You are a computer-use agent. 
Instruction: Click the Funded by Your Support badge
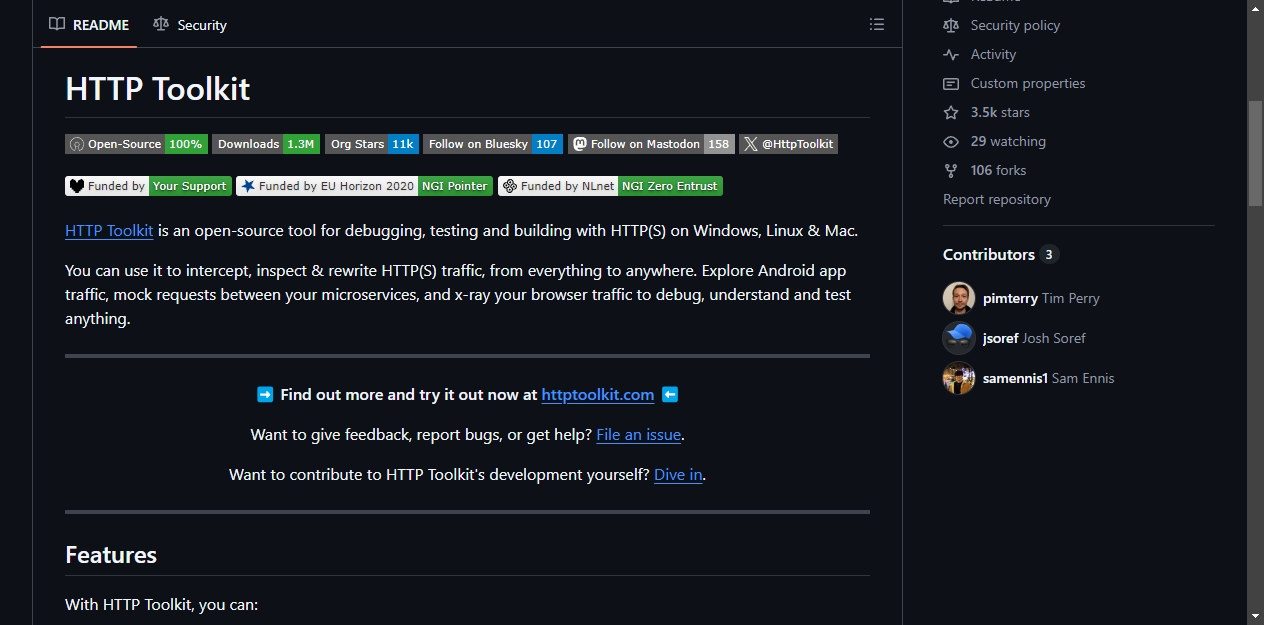(x=148, y=186)
